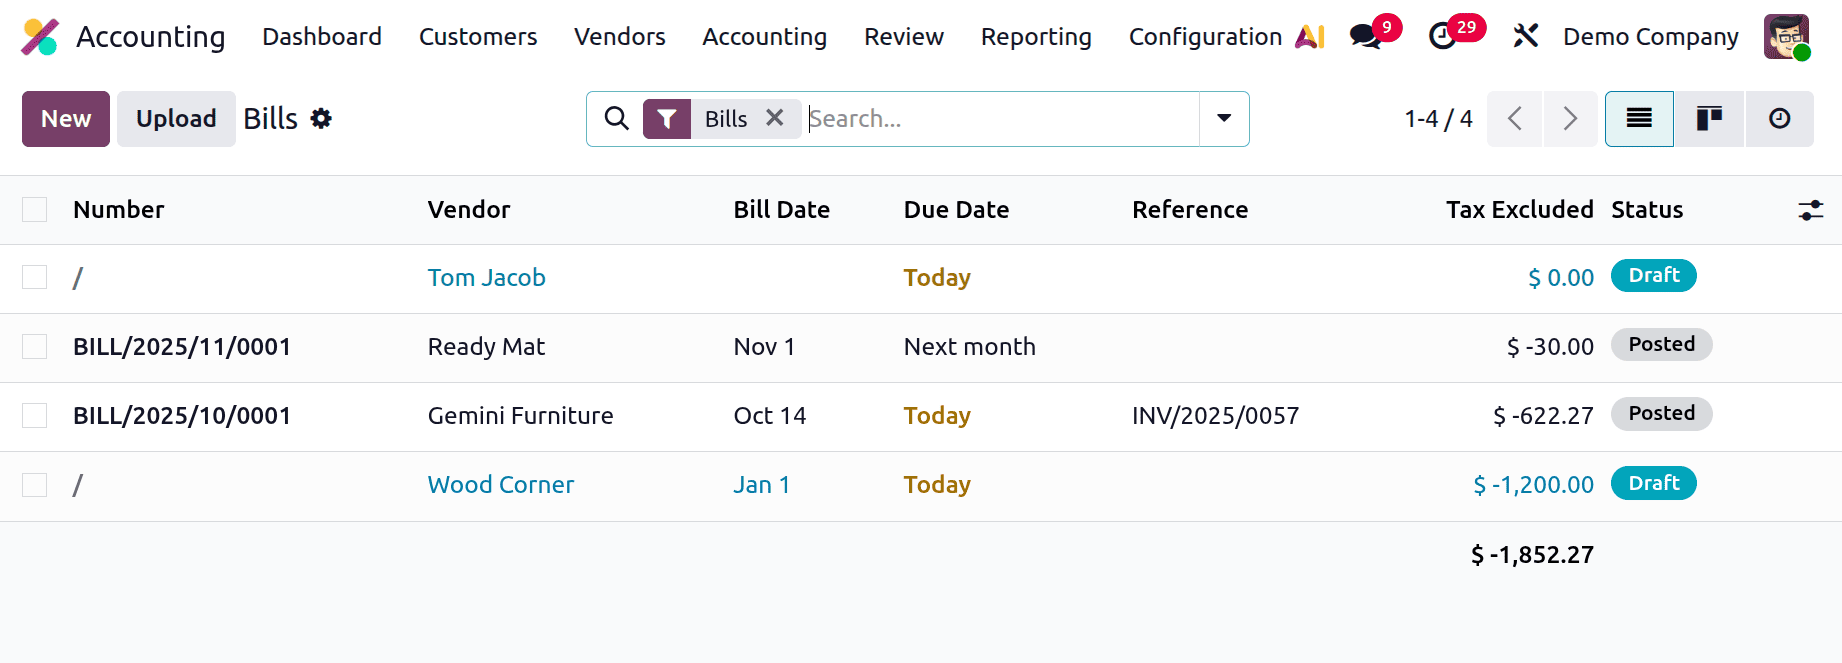Open the Bills view settings gear
1842x663 pixels.
tap(321, 118)
